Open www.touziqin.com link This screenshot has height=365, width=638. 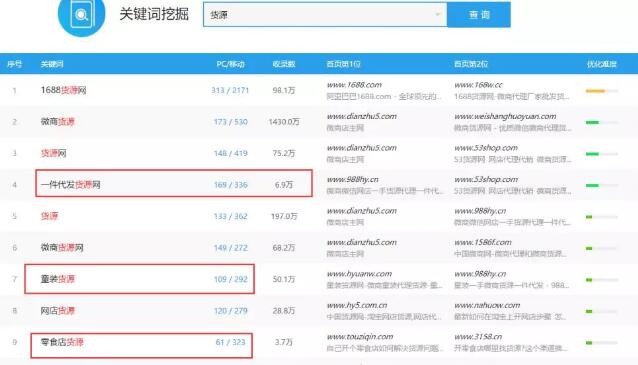[x=360, y=337]
